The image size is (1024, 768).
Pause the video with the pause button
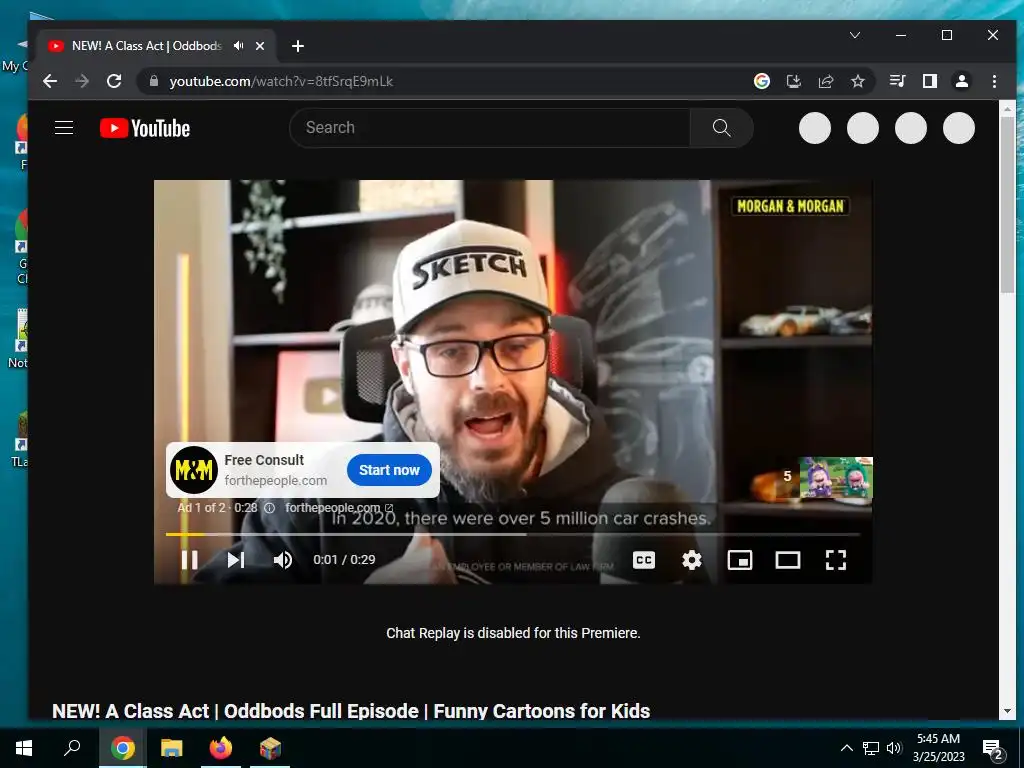(x=189, y=560)
